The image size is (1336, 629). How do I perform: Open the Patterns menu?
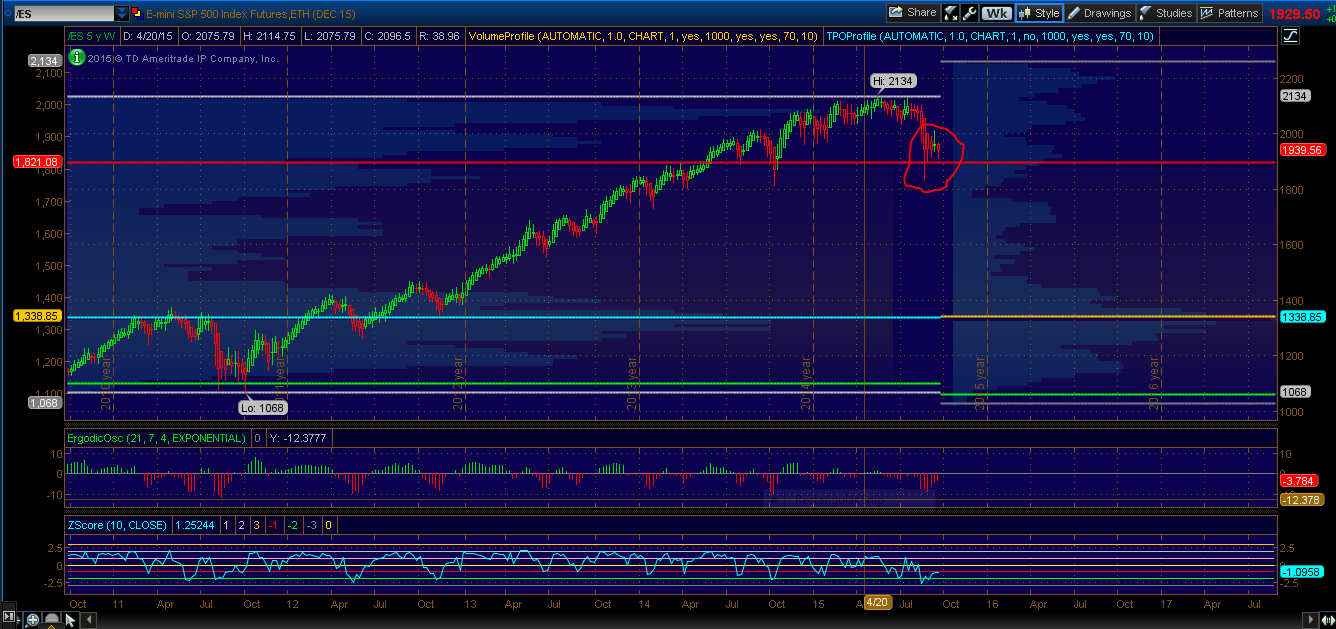[x=1229, y=13]
